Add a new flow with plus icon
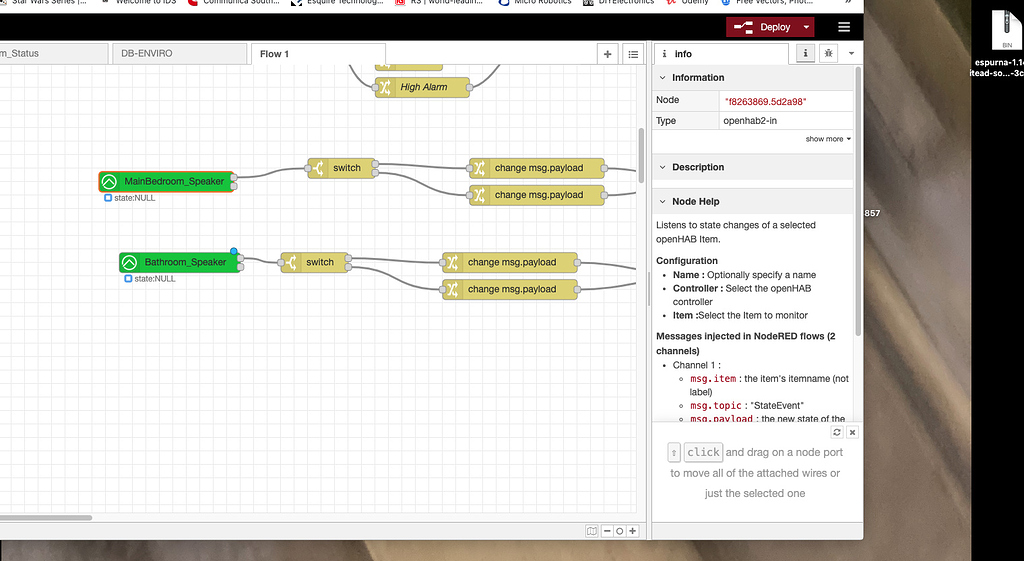The width and height of the screenshot is (1024, 561). coord(607,54)
